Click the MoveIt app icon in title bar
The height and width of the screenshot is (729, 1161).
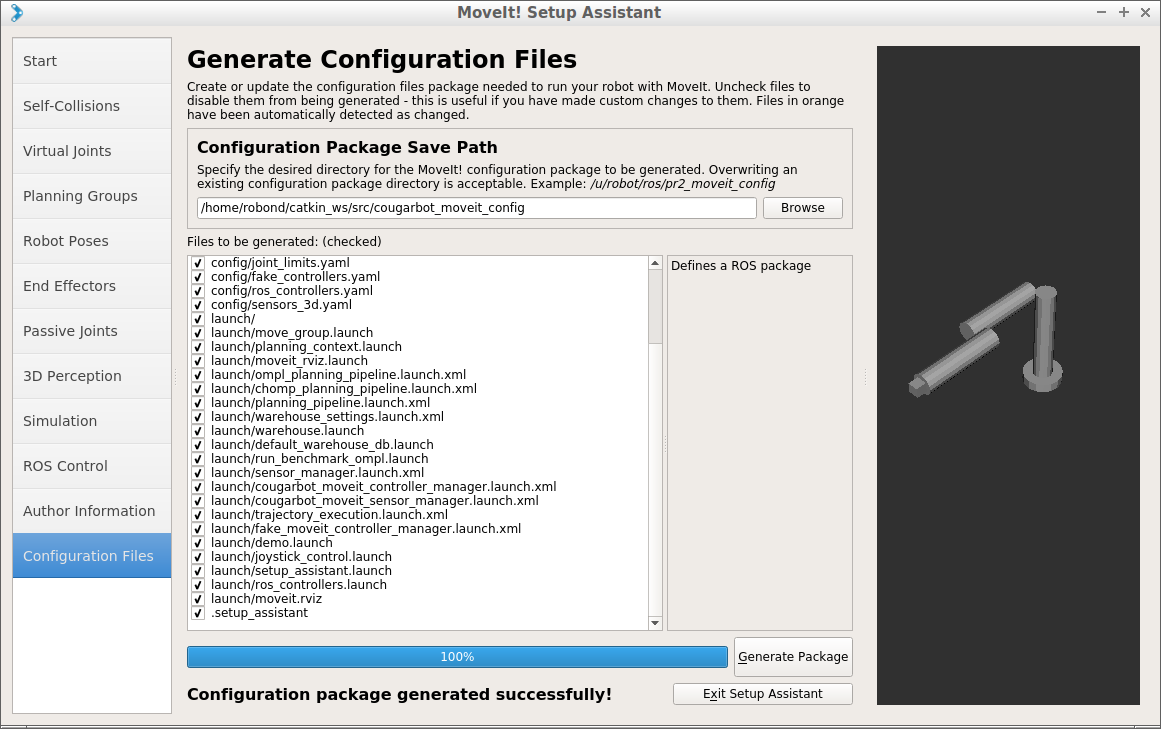[x=16, y=13]
